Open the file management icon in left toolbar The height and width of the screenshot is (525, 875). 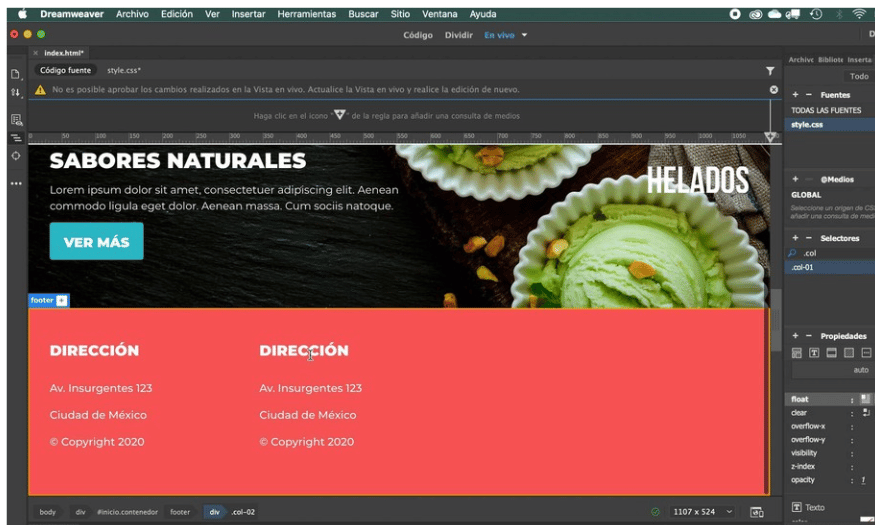pyautogui.click(x=15, y=74)
